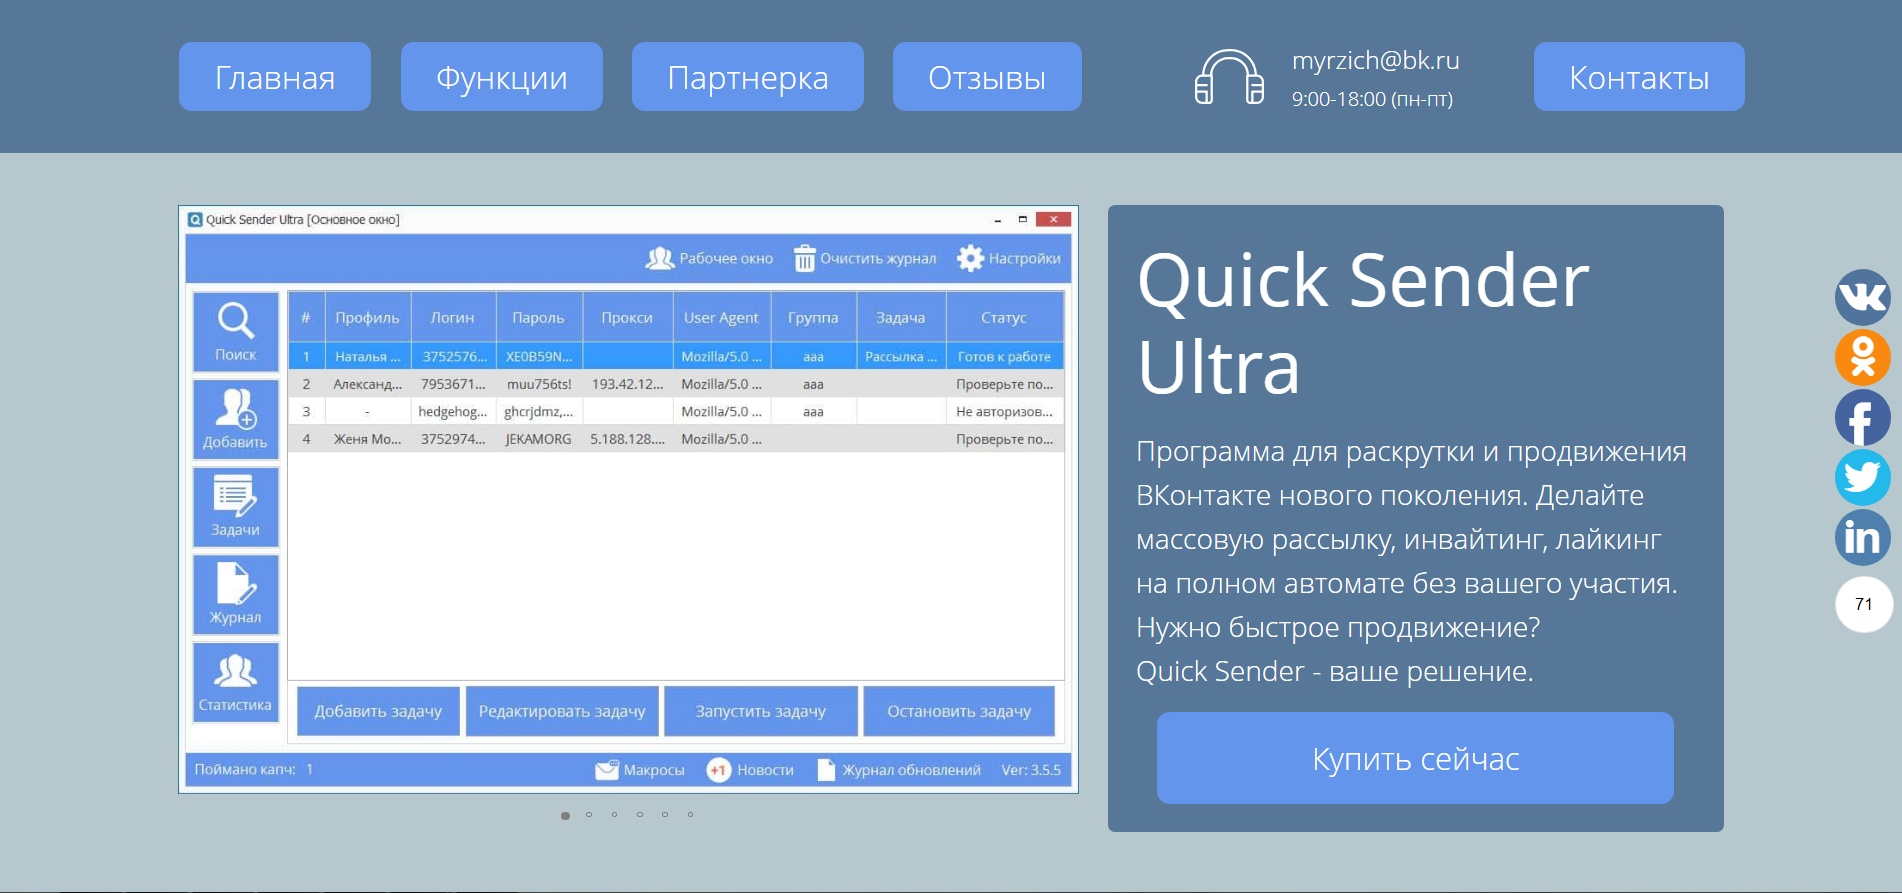This screenshot has height=893, width=1902.
Task: Open the Партнерка section
Action: (x=747, y=77)
